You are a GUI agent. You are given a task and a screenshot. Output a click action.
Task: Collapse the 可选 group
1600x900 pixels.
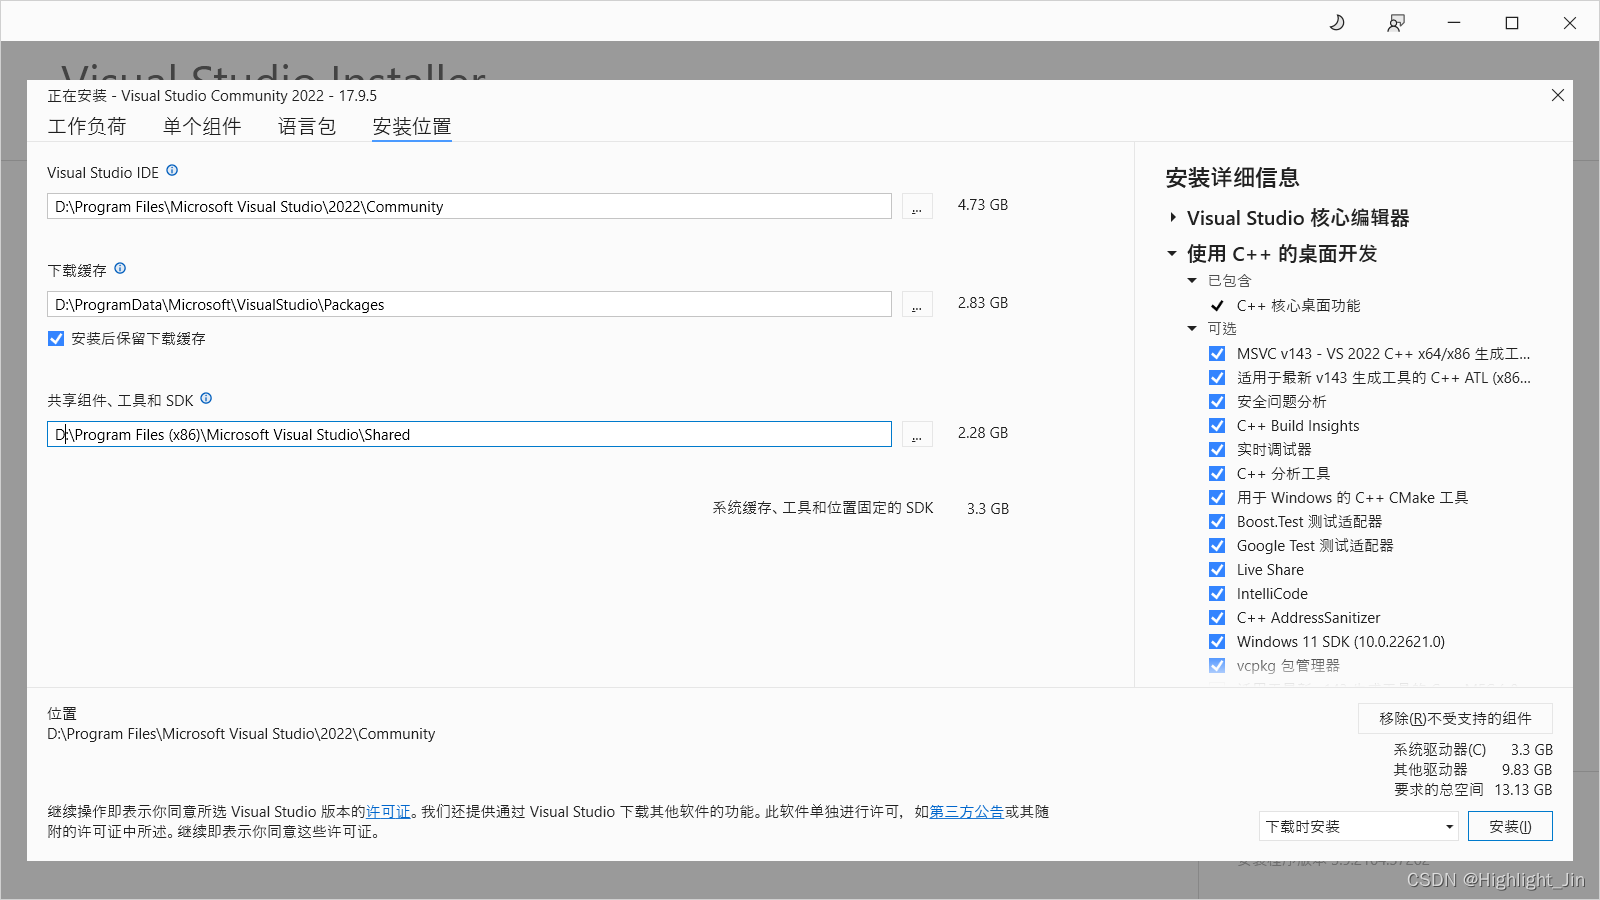1192,329
